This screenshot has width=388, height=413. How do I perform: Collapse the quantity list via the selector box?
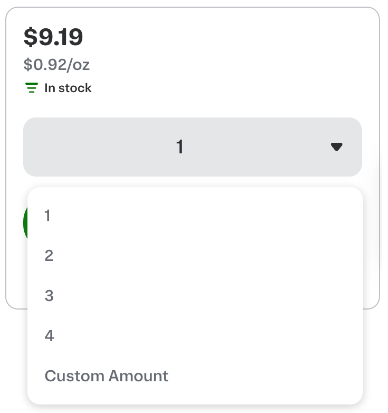pyautogui.click(x=192, y=147)
